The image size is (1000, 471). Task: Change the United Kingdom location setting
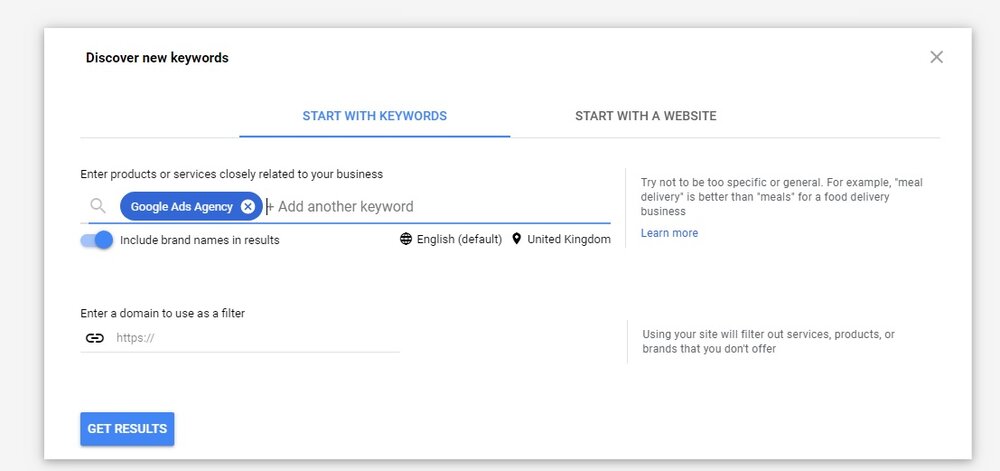click(561, 239)
